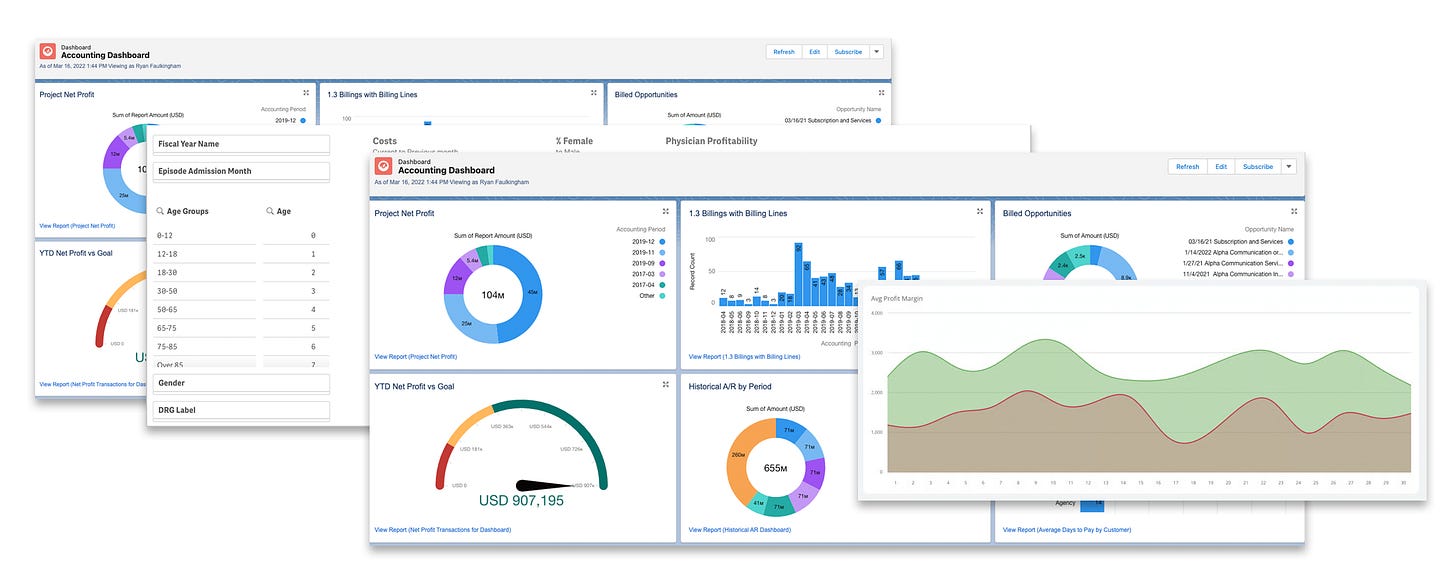Expand the YTD Net Profit vs Goal widget
The image size is (1456, 580).
tap(665, 384)
